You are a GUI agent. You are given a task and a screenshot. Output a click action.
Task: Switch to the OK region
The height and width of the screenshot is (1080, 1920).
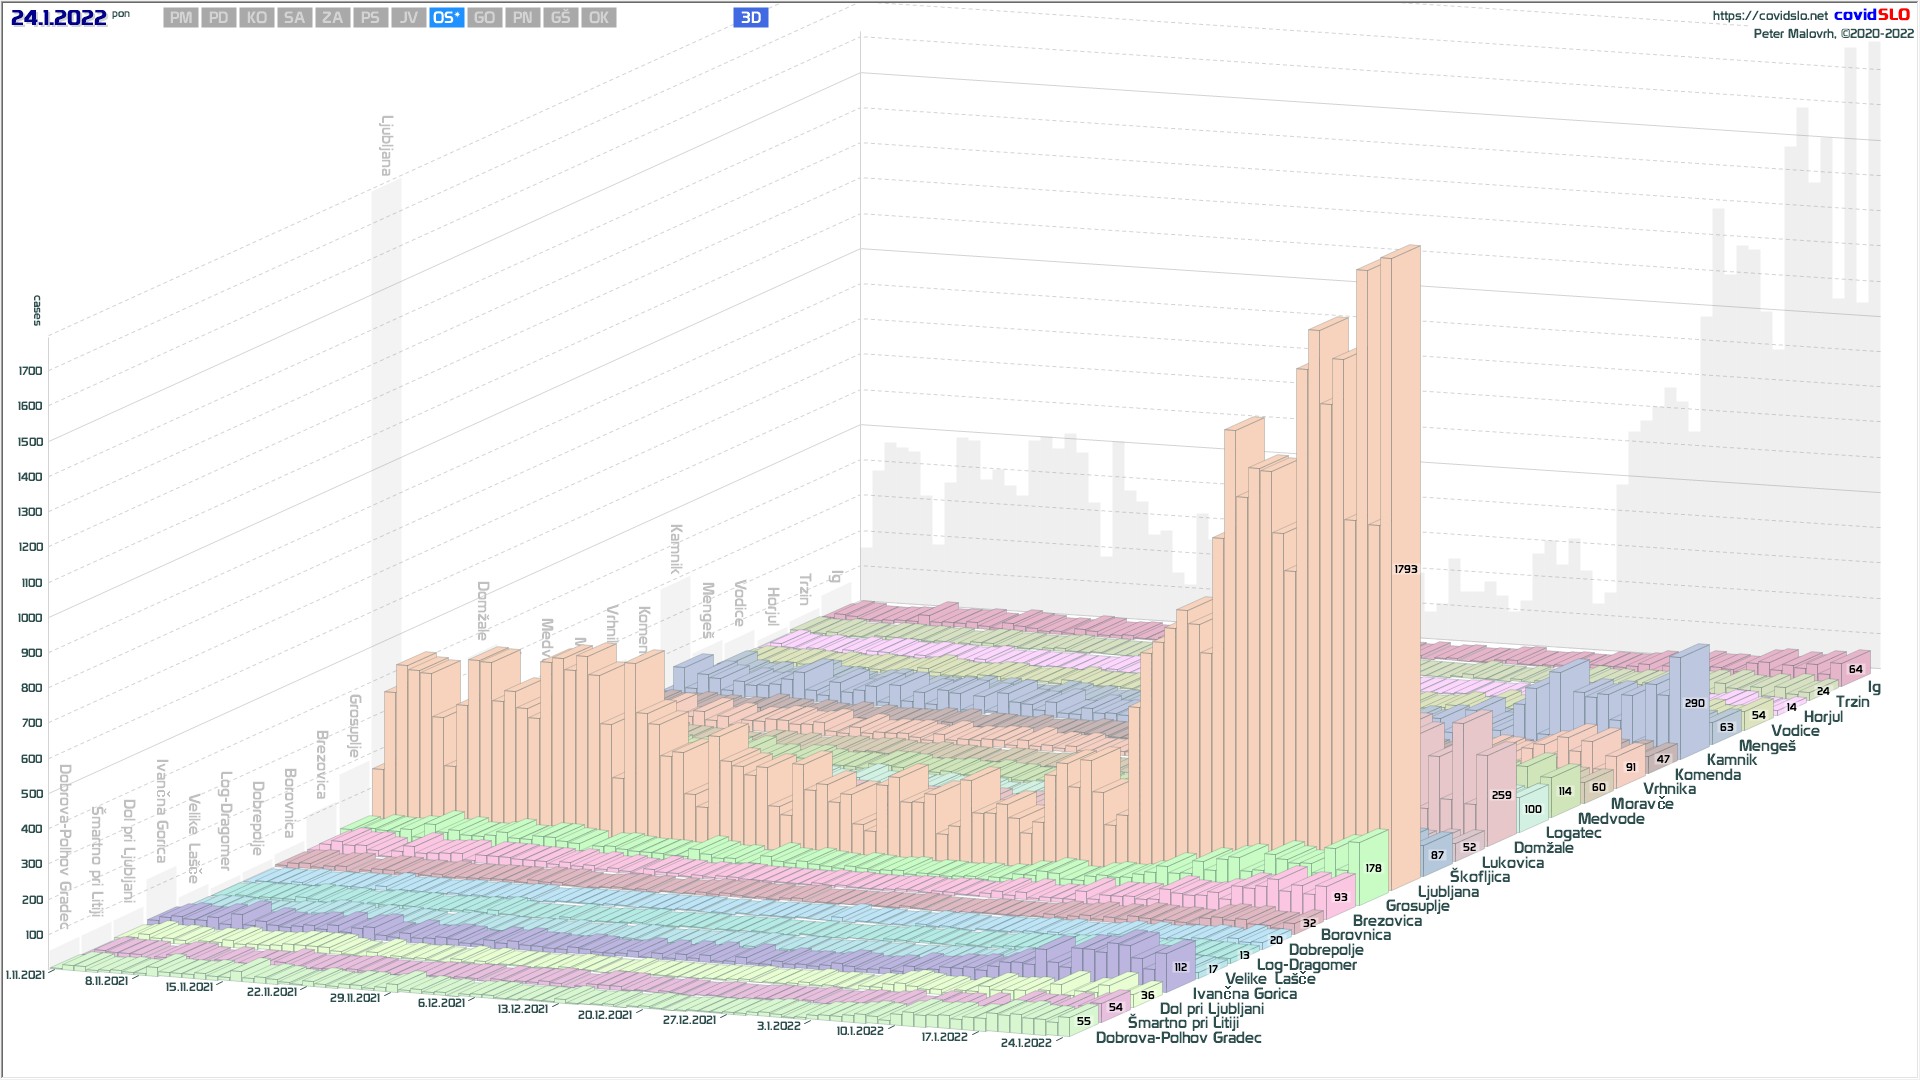pyautogui.click(x=598, y=18)
